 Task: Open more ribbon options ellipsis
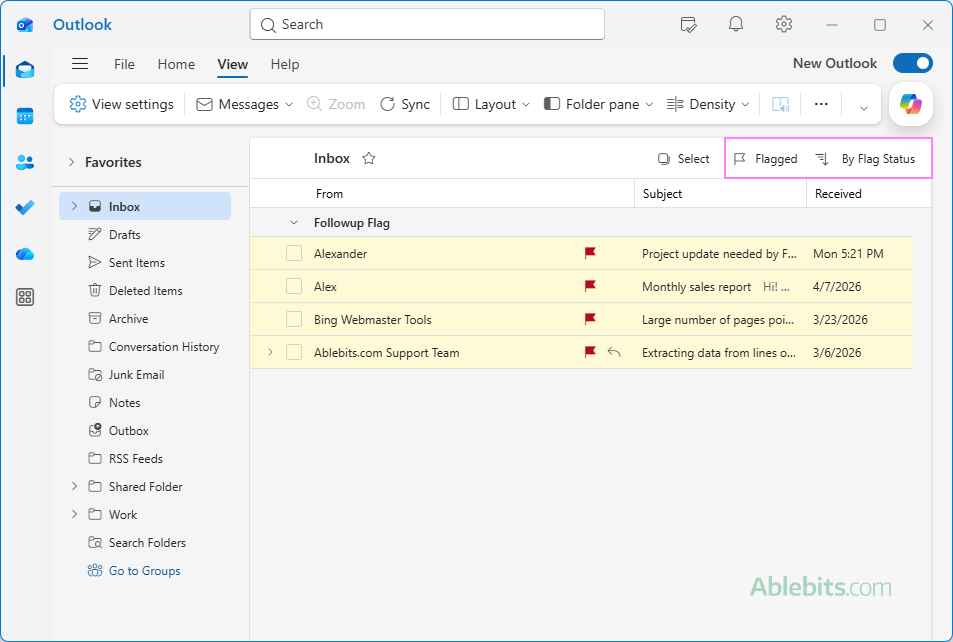click(x=821, y=104)
